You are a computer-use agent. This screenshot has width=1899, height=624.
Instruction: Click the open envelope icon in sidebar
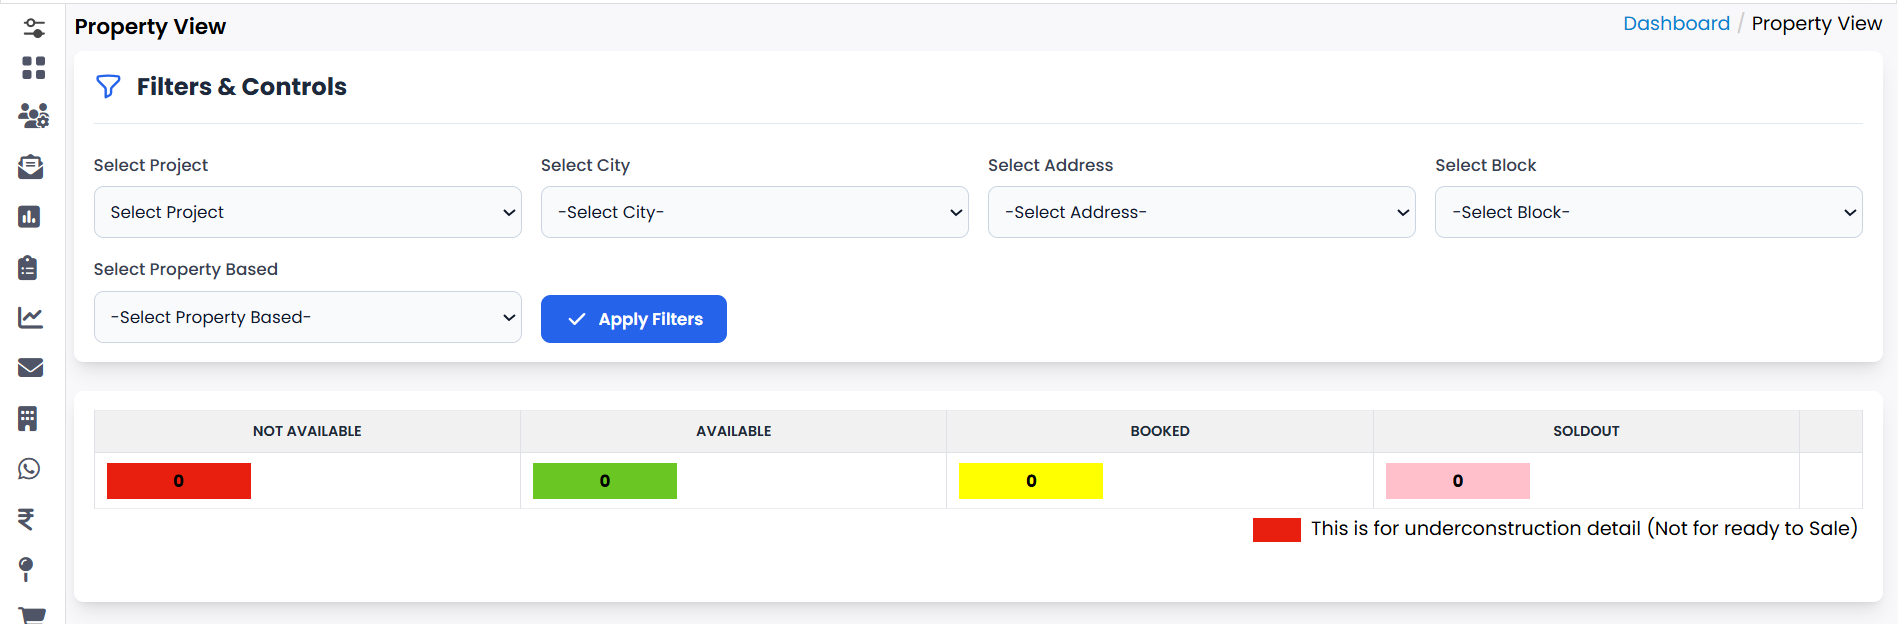(x=31, y=167)
